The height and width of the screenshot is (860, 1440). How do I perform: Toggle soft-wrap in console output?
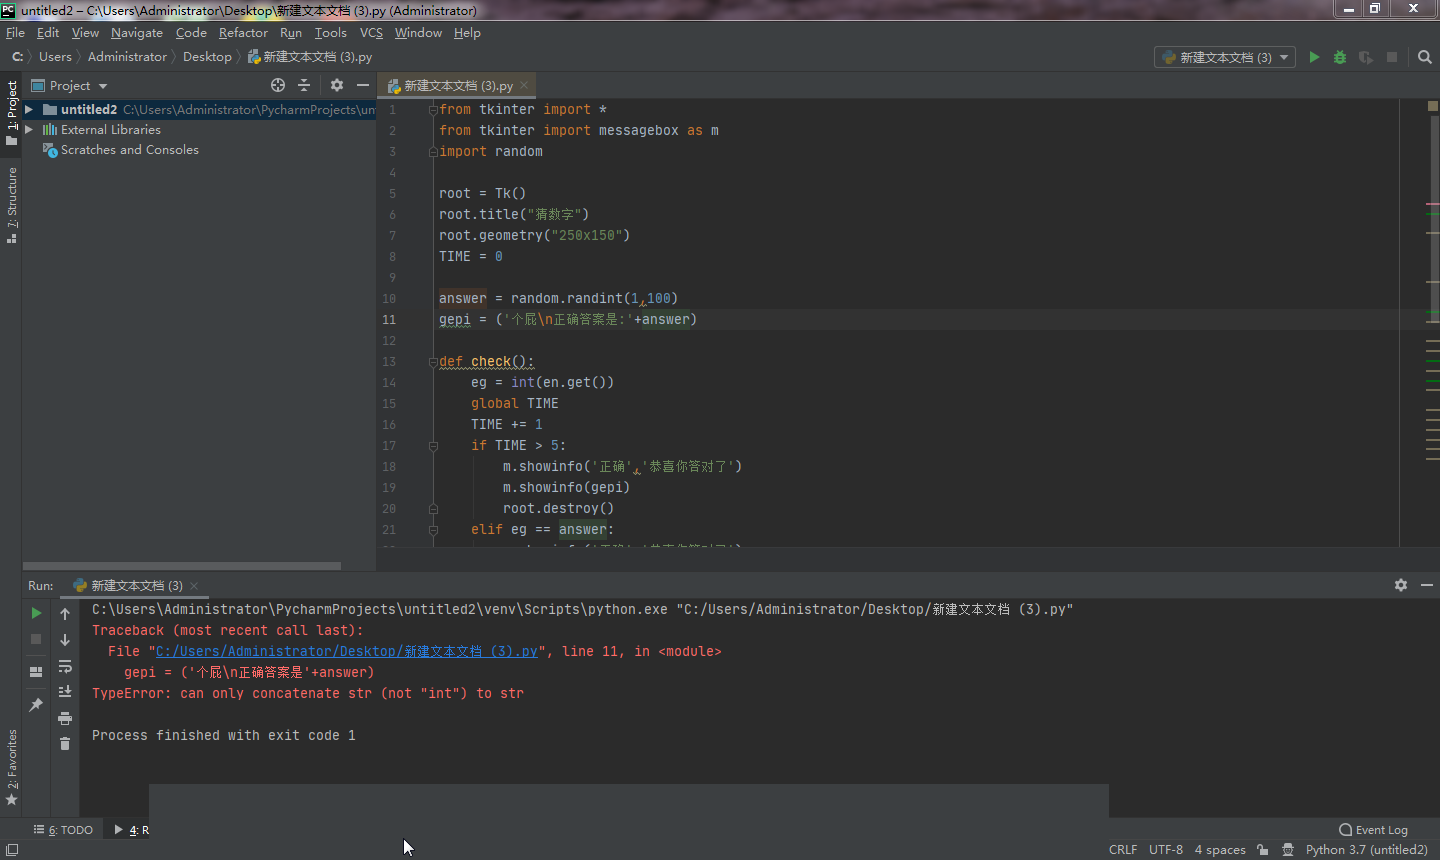click(65, 666)
